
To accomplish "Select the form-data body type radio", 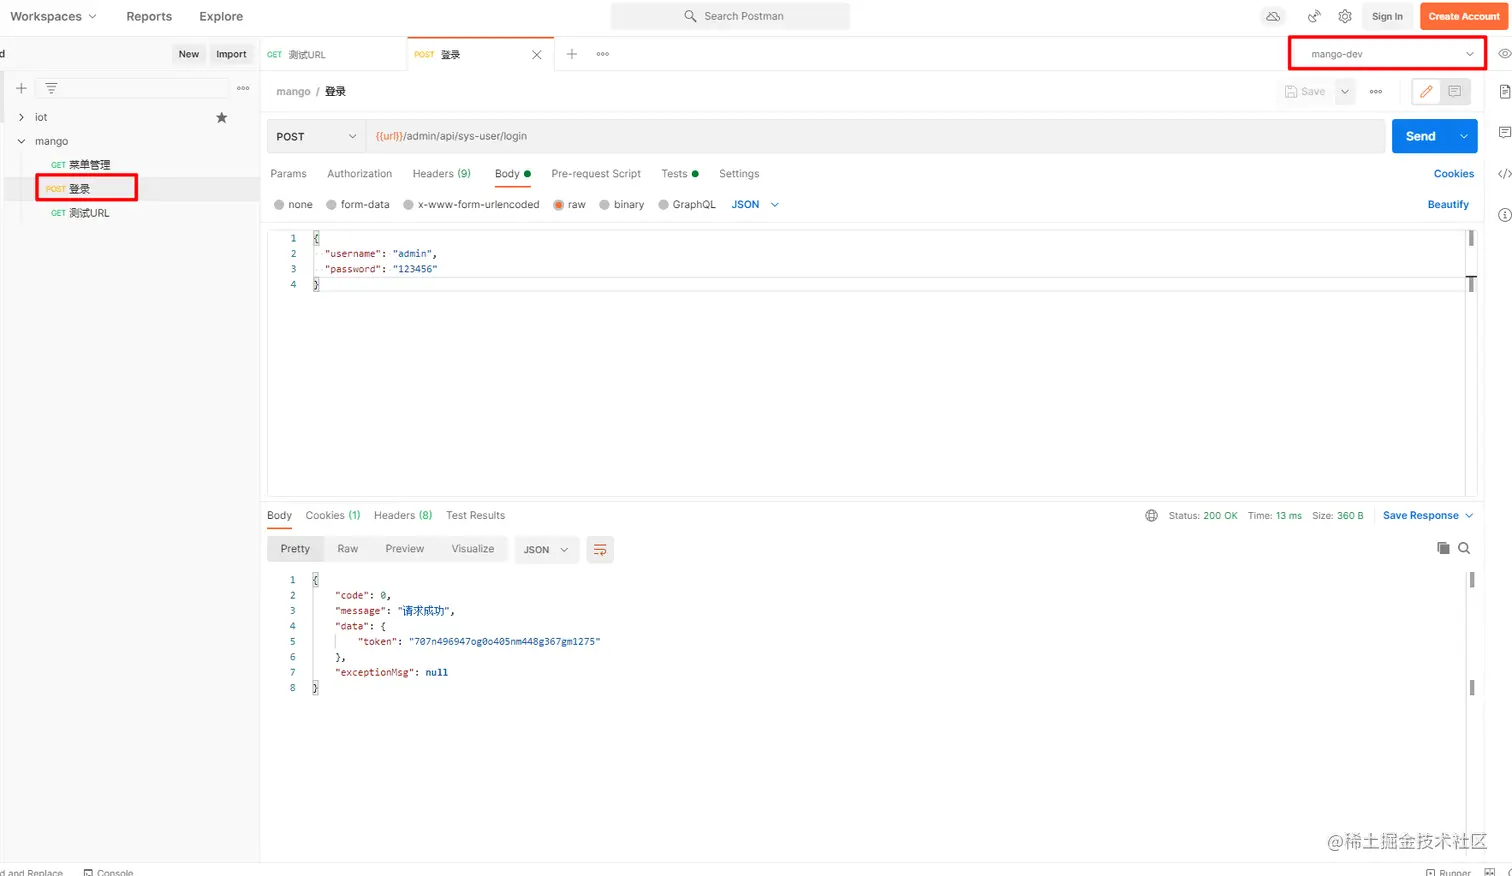I will pyautogui.click(x=332, y=205).
